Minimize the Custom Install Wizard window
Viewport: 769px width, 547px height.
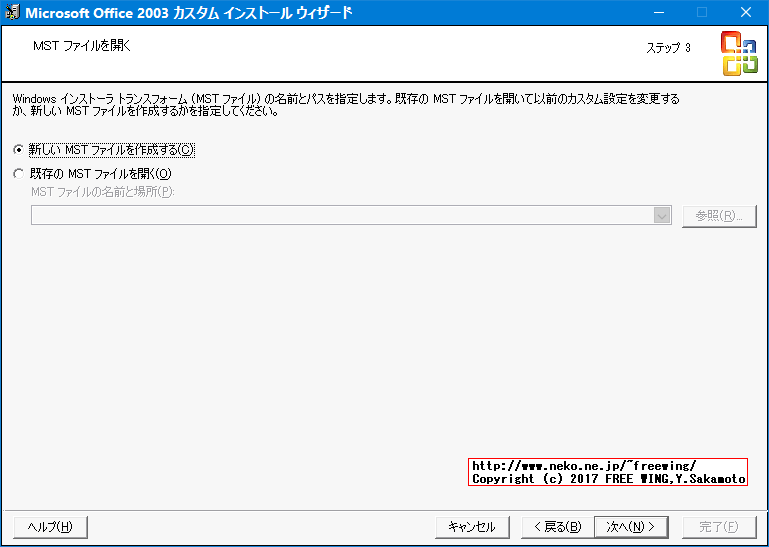click(658, 12)
